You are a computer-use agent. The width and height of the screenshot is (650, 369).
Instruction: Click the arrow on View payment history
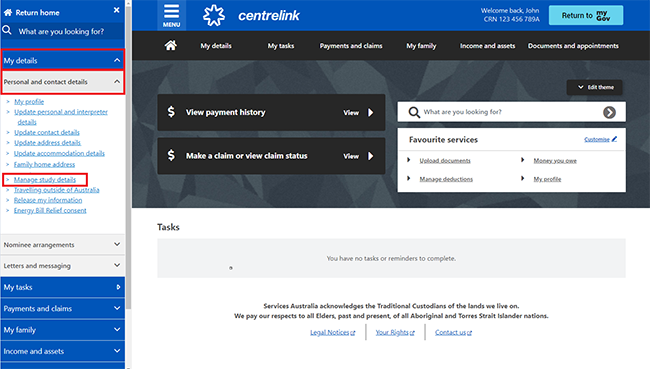point(371,112)
